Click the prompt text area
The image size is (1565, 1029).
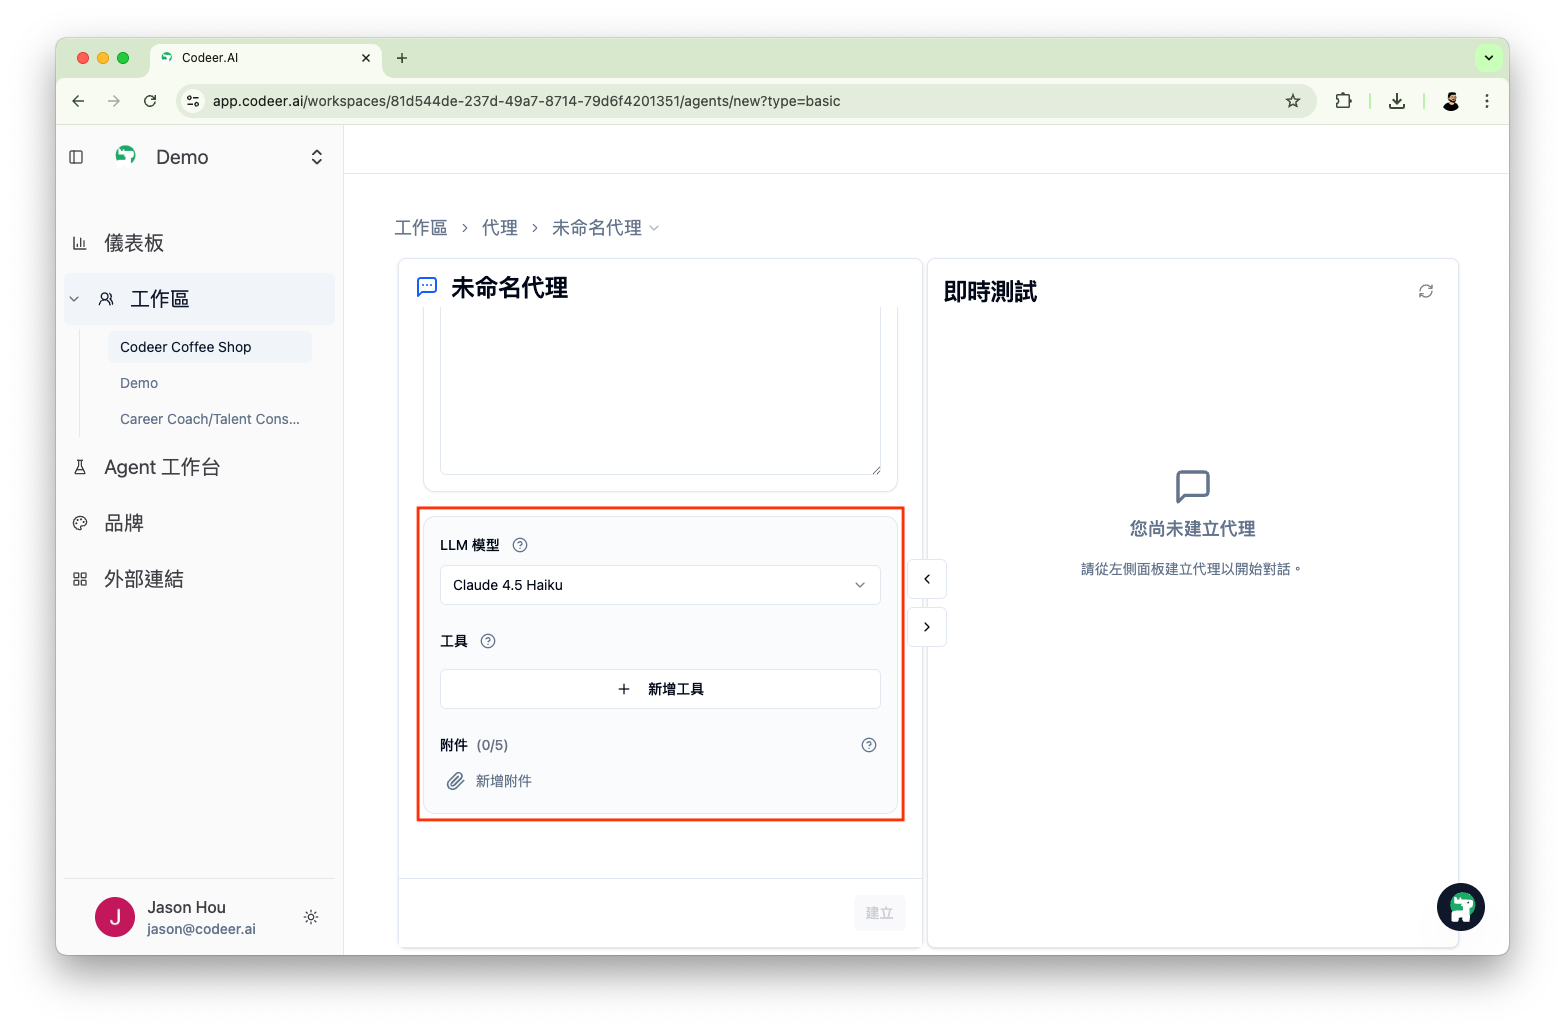[x=660, y=390]
